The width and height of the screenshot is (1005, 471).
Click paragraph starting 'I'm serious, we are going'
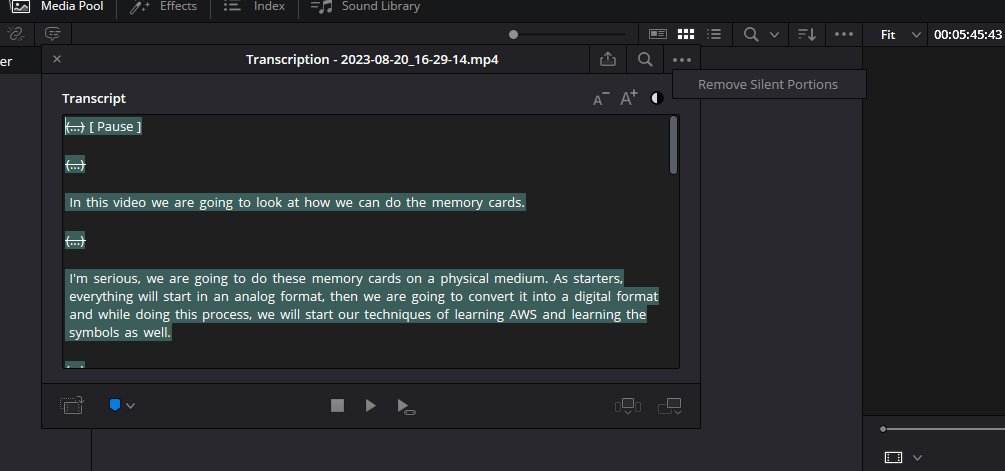(x=363, y=306)
